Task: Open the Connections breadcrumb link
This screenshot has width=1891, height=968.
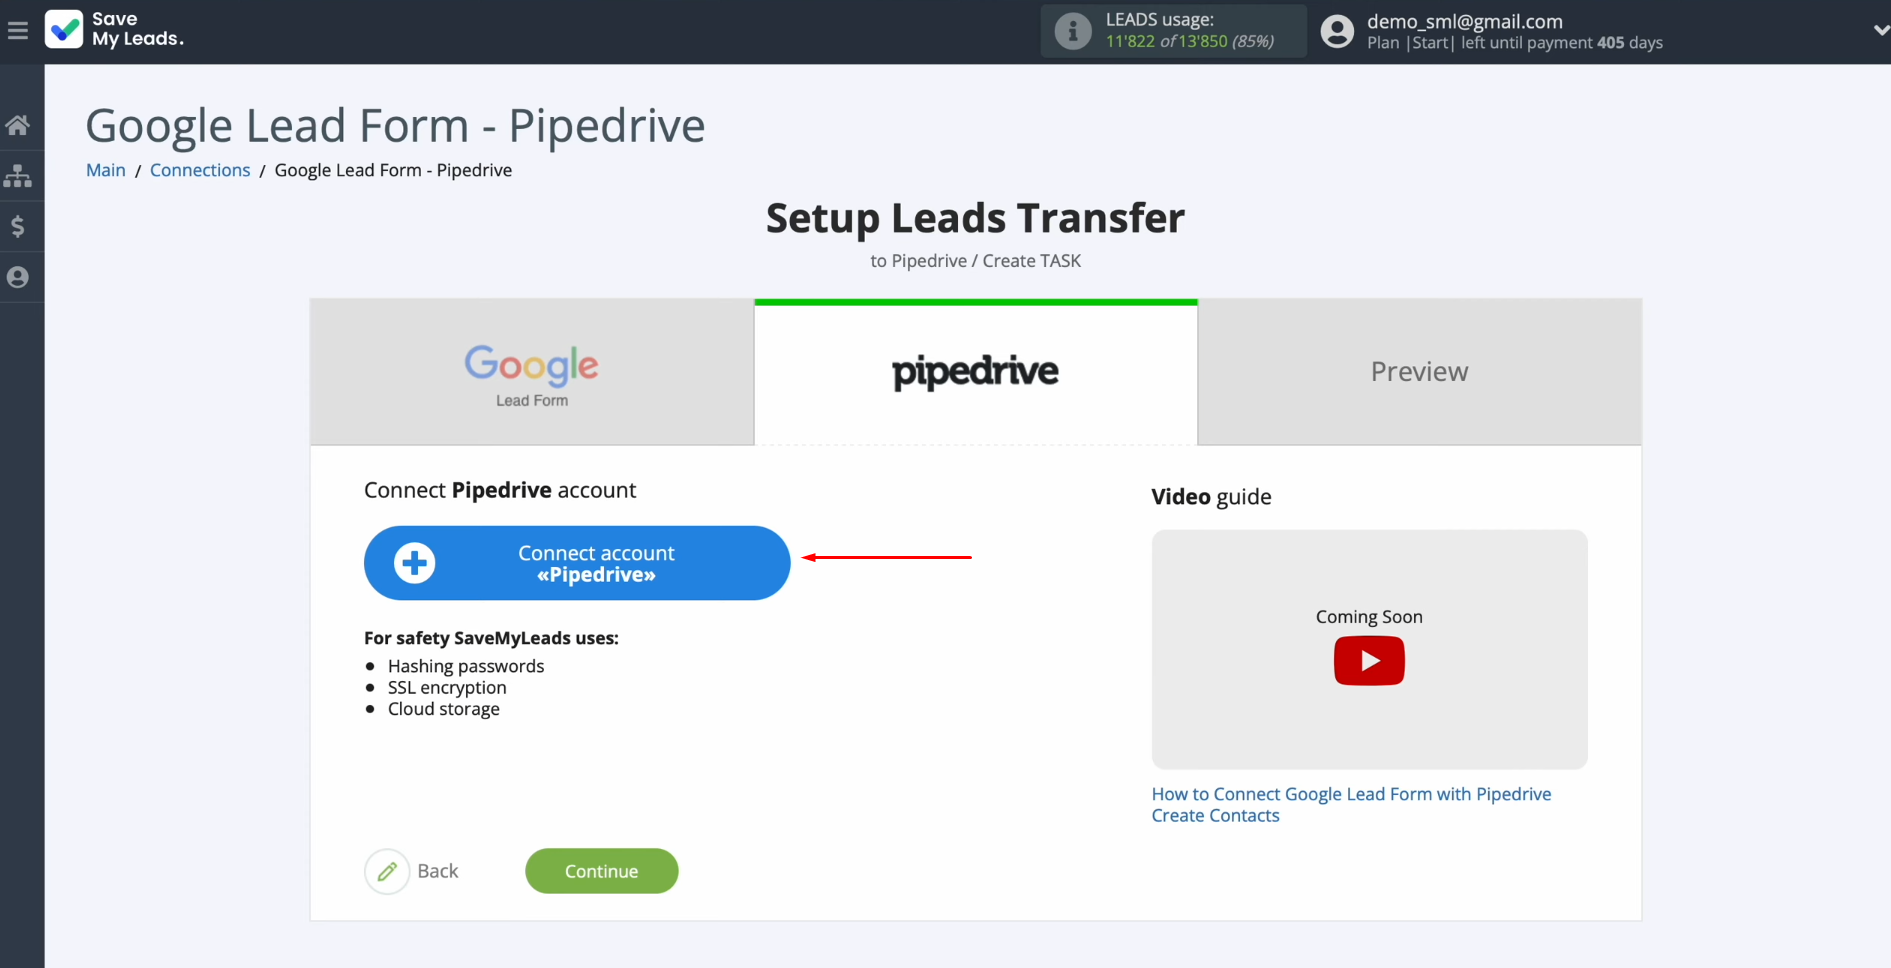Action: (x=200, y=170)
